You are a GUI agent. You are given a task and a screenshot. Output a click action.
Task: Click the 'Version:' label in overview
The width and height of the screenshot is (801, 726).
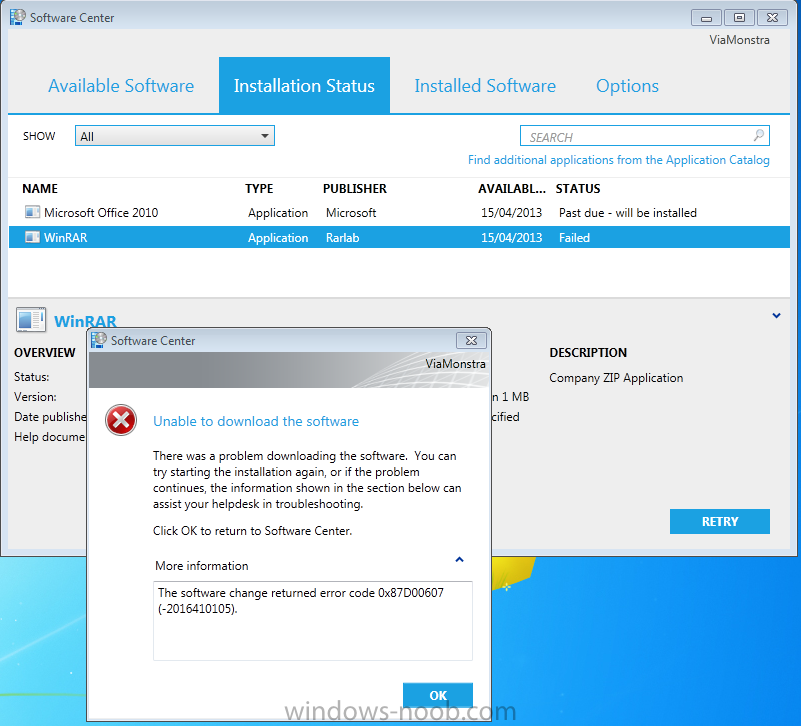coord(35,397)
